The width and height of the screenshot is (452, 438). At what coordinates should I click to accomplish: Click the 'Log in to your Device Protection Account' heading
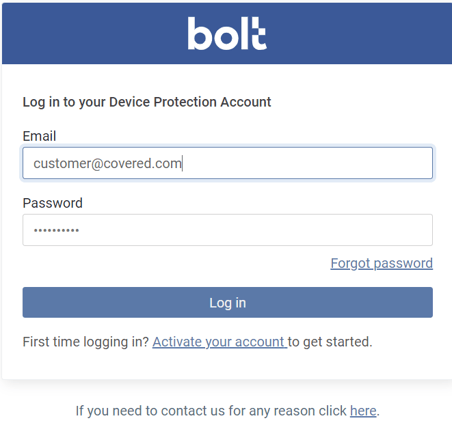pyautogui.click(x=147, y=102)
